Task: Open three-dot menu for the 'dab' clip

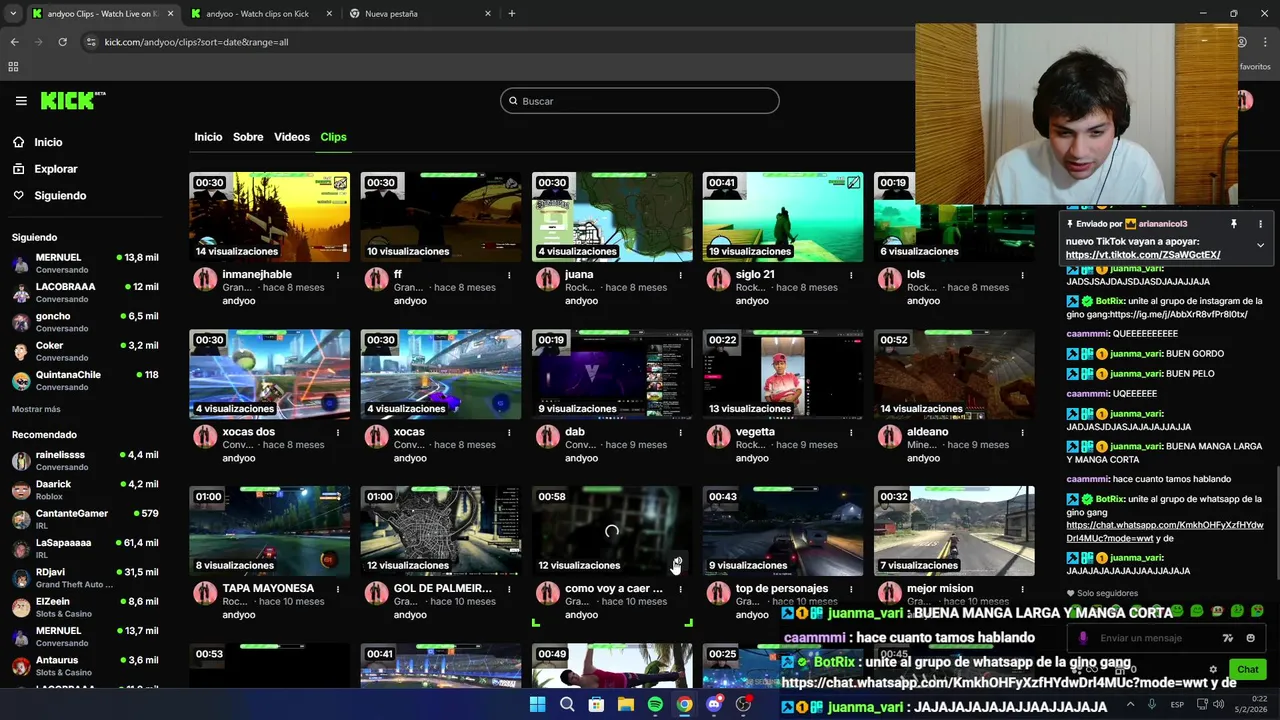Action: pos(680,432)
